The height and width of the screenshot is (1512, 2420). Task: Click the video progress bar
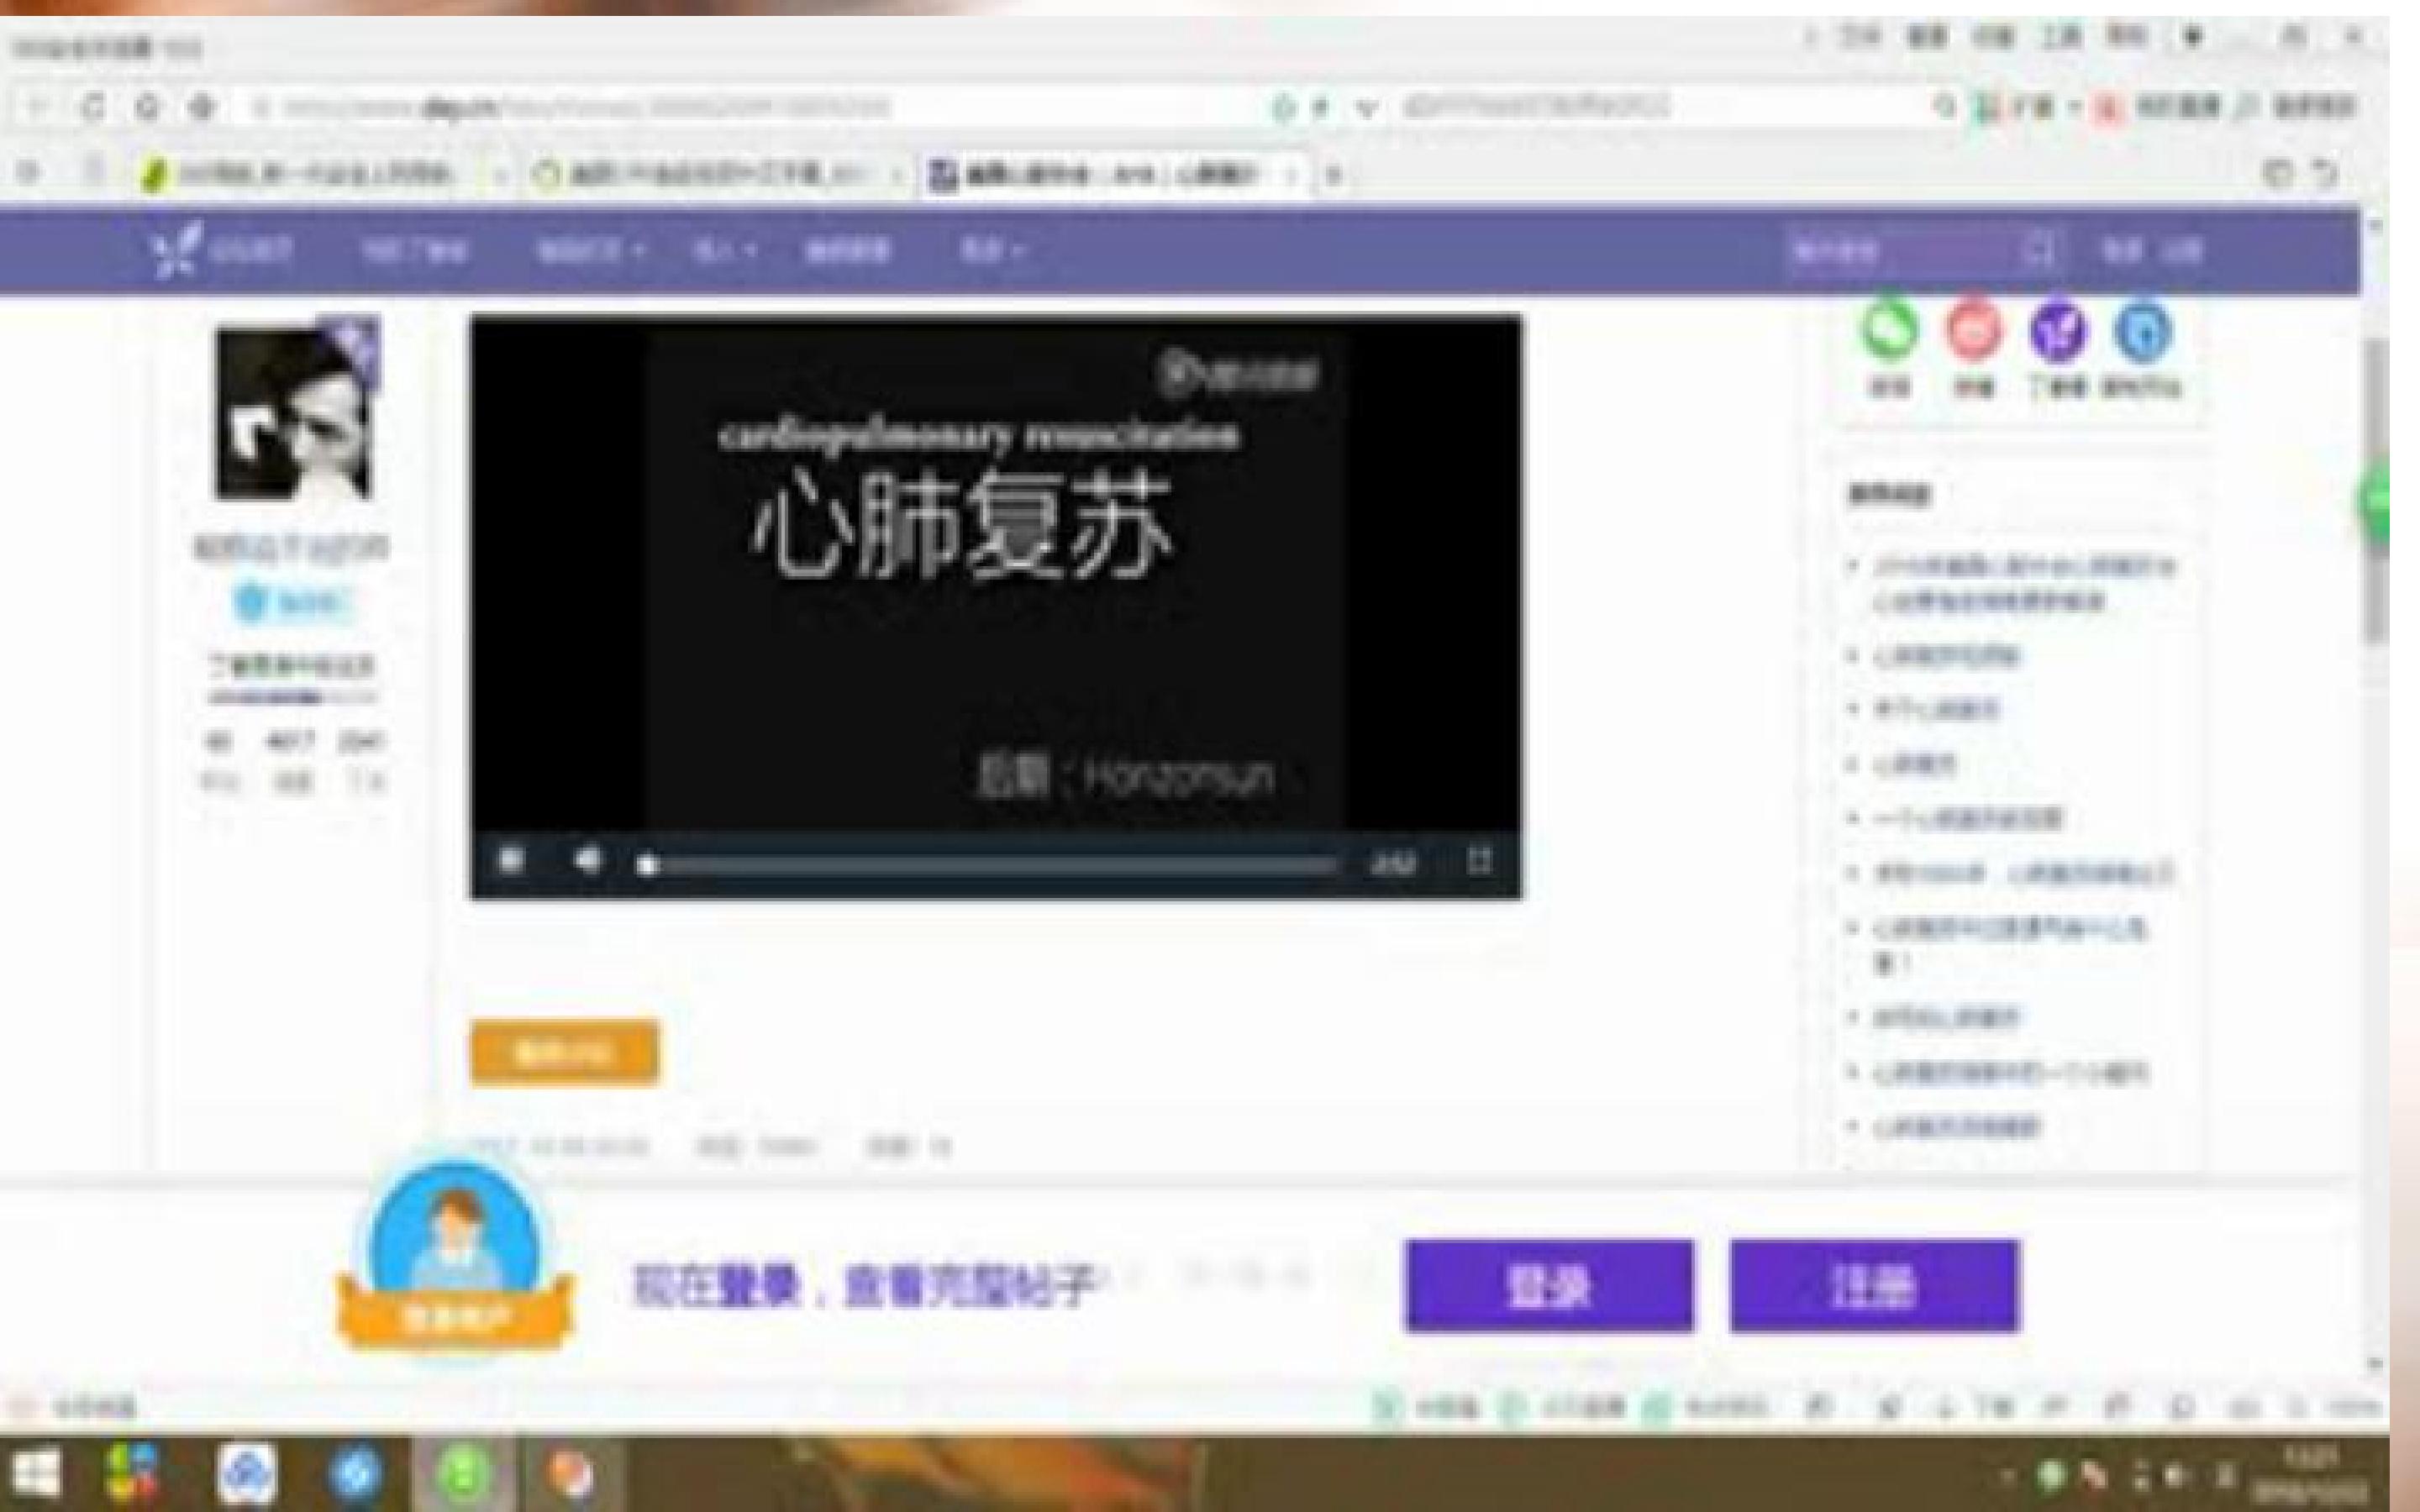pos(990,864)
